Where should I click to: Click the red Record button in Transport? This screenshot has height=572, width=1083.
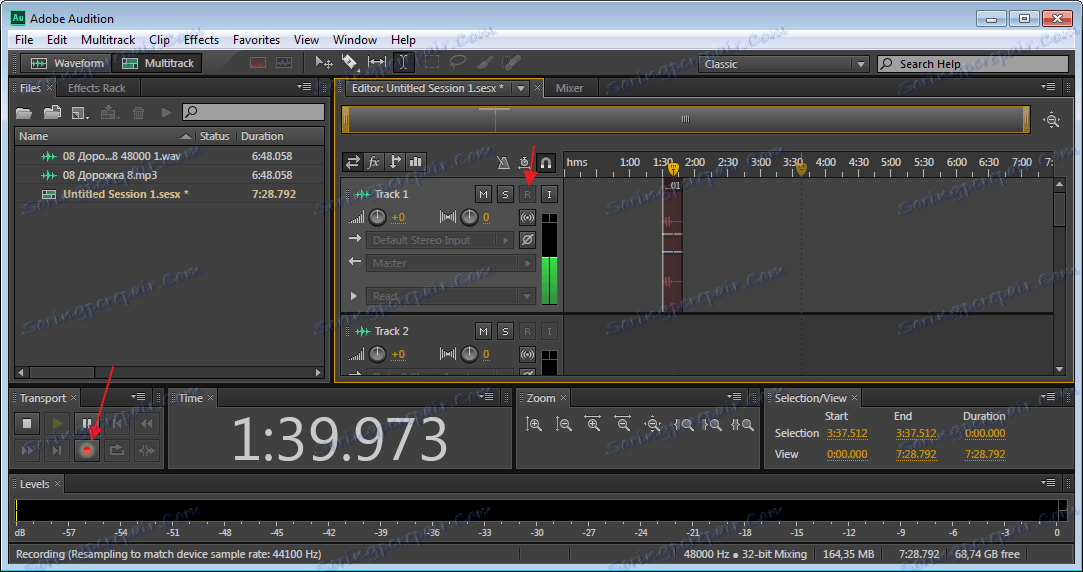click(x=88, y=451)
